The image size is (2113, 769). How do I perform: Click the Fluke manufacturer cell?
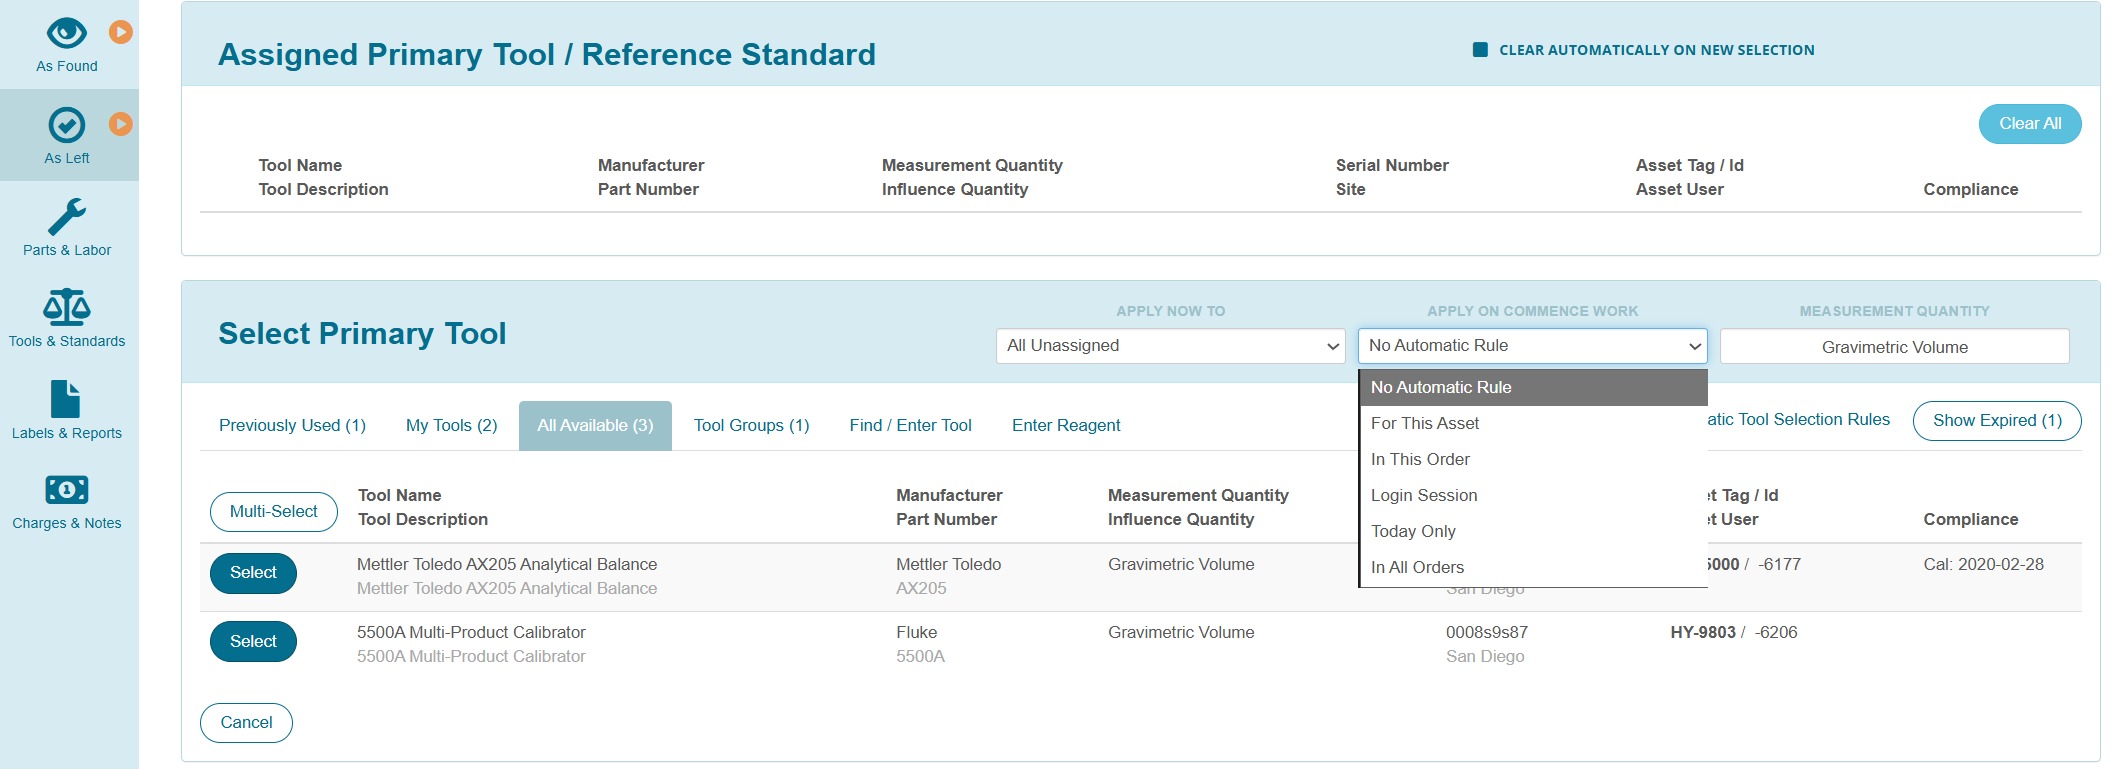[x=916, y=633]
